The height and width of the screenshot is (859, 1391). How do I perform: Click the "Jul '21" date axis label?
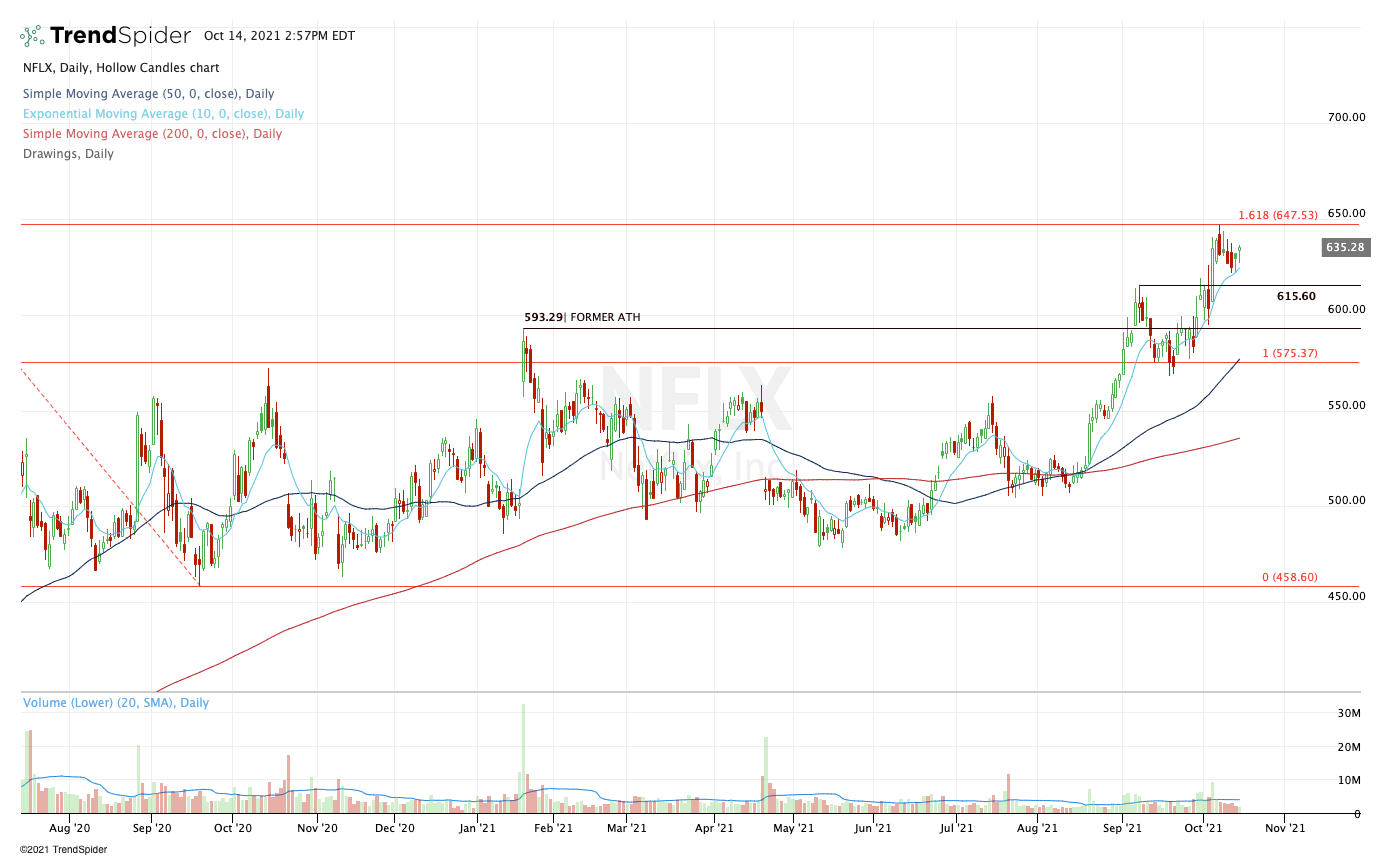[x=957, y=828]
